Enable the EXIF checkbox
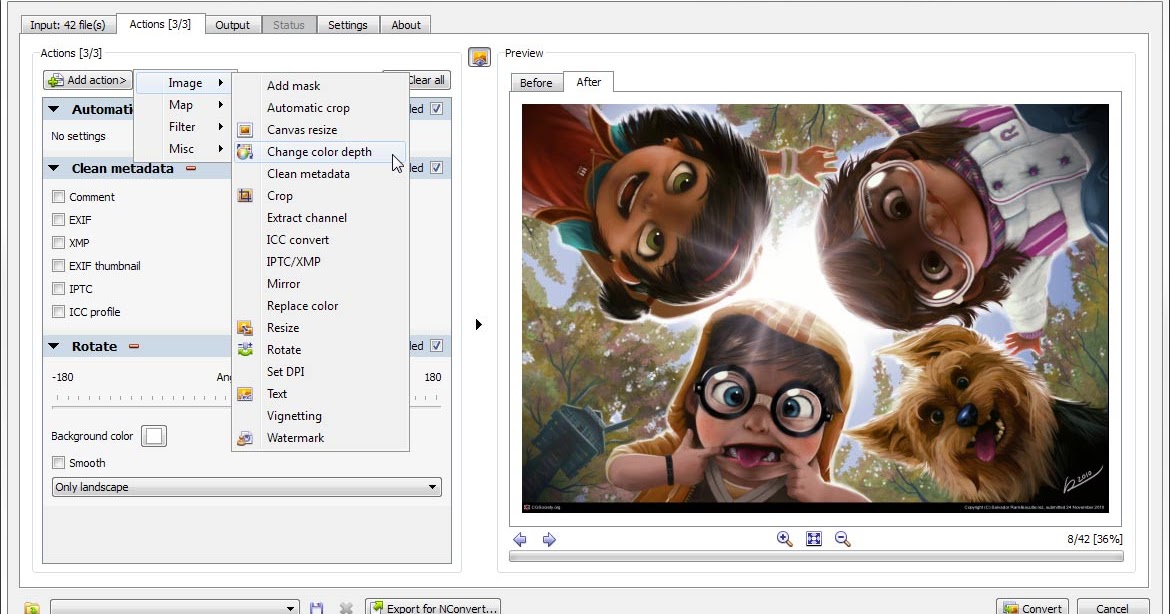This screenshot has width=1170, height=614. click(x=58, y=219)
